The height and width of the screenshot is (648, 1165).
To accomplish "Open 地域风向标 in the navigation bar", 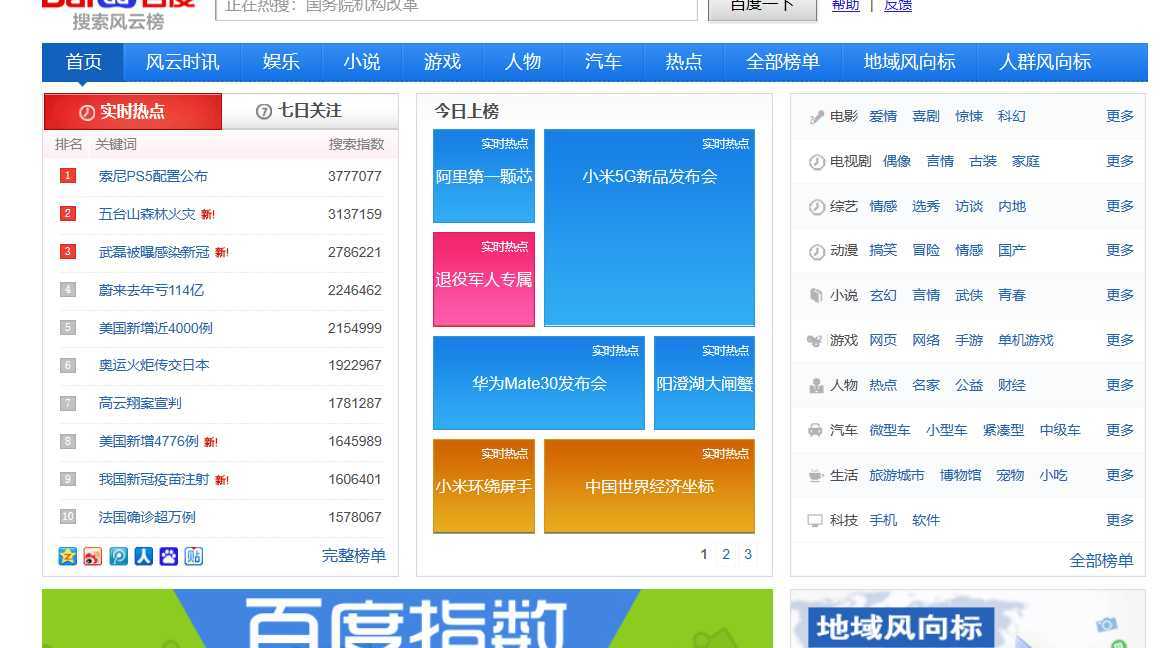I will (909, 62).
